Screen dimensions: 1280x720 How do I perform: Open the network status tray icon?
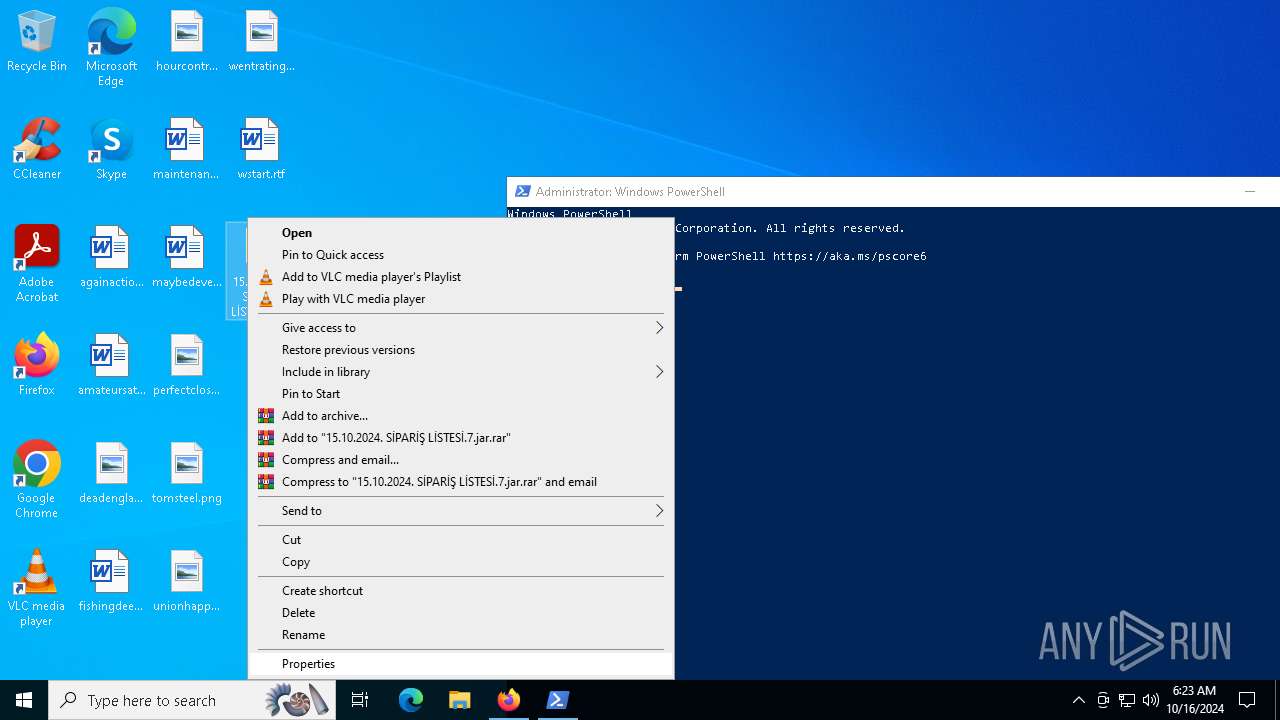[1127, 700]
